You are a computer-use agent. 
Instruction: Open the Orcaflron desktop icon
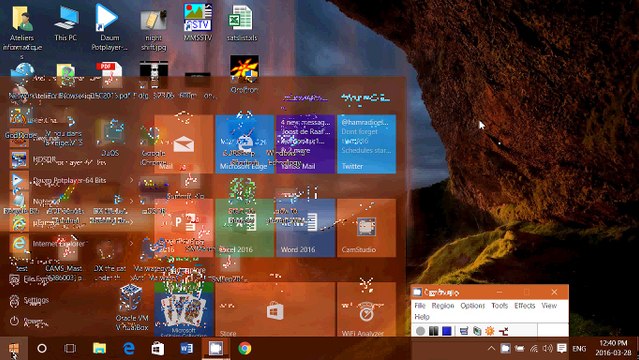(244, 74)
